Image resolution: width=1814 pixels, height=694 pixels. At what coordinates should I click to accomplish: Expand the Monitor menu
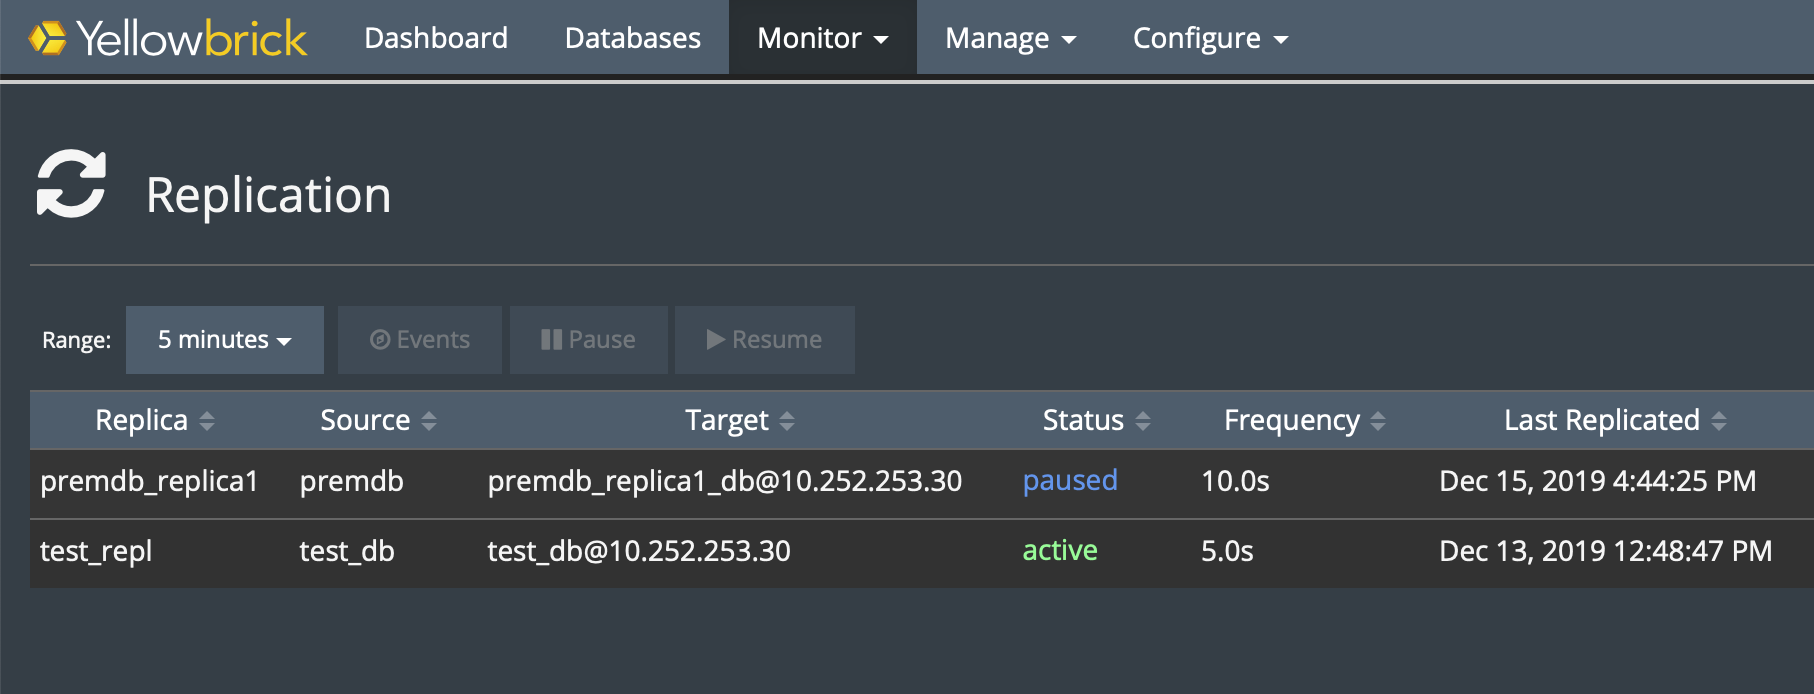pos(822,38)
